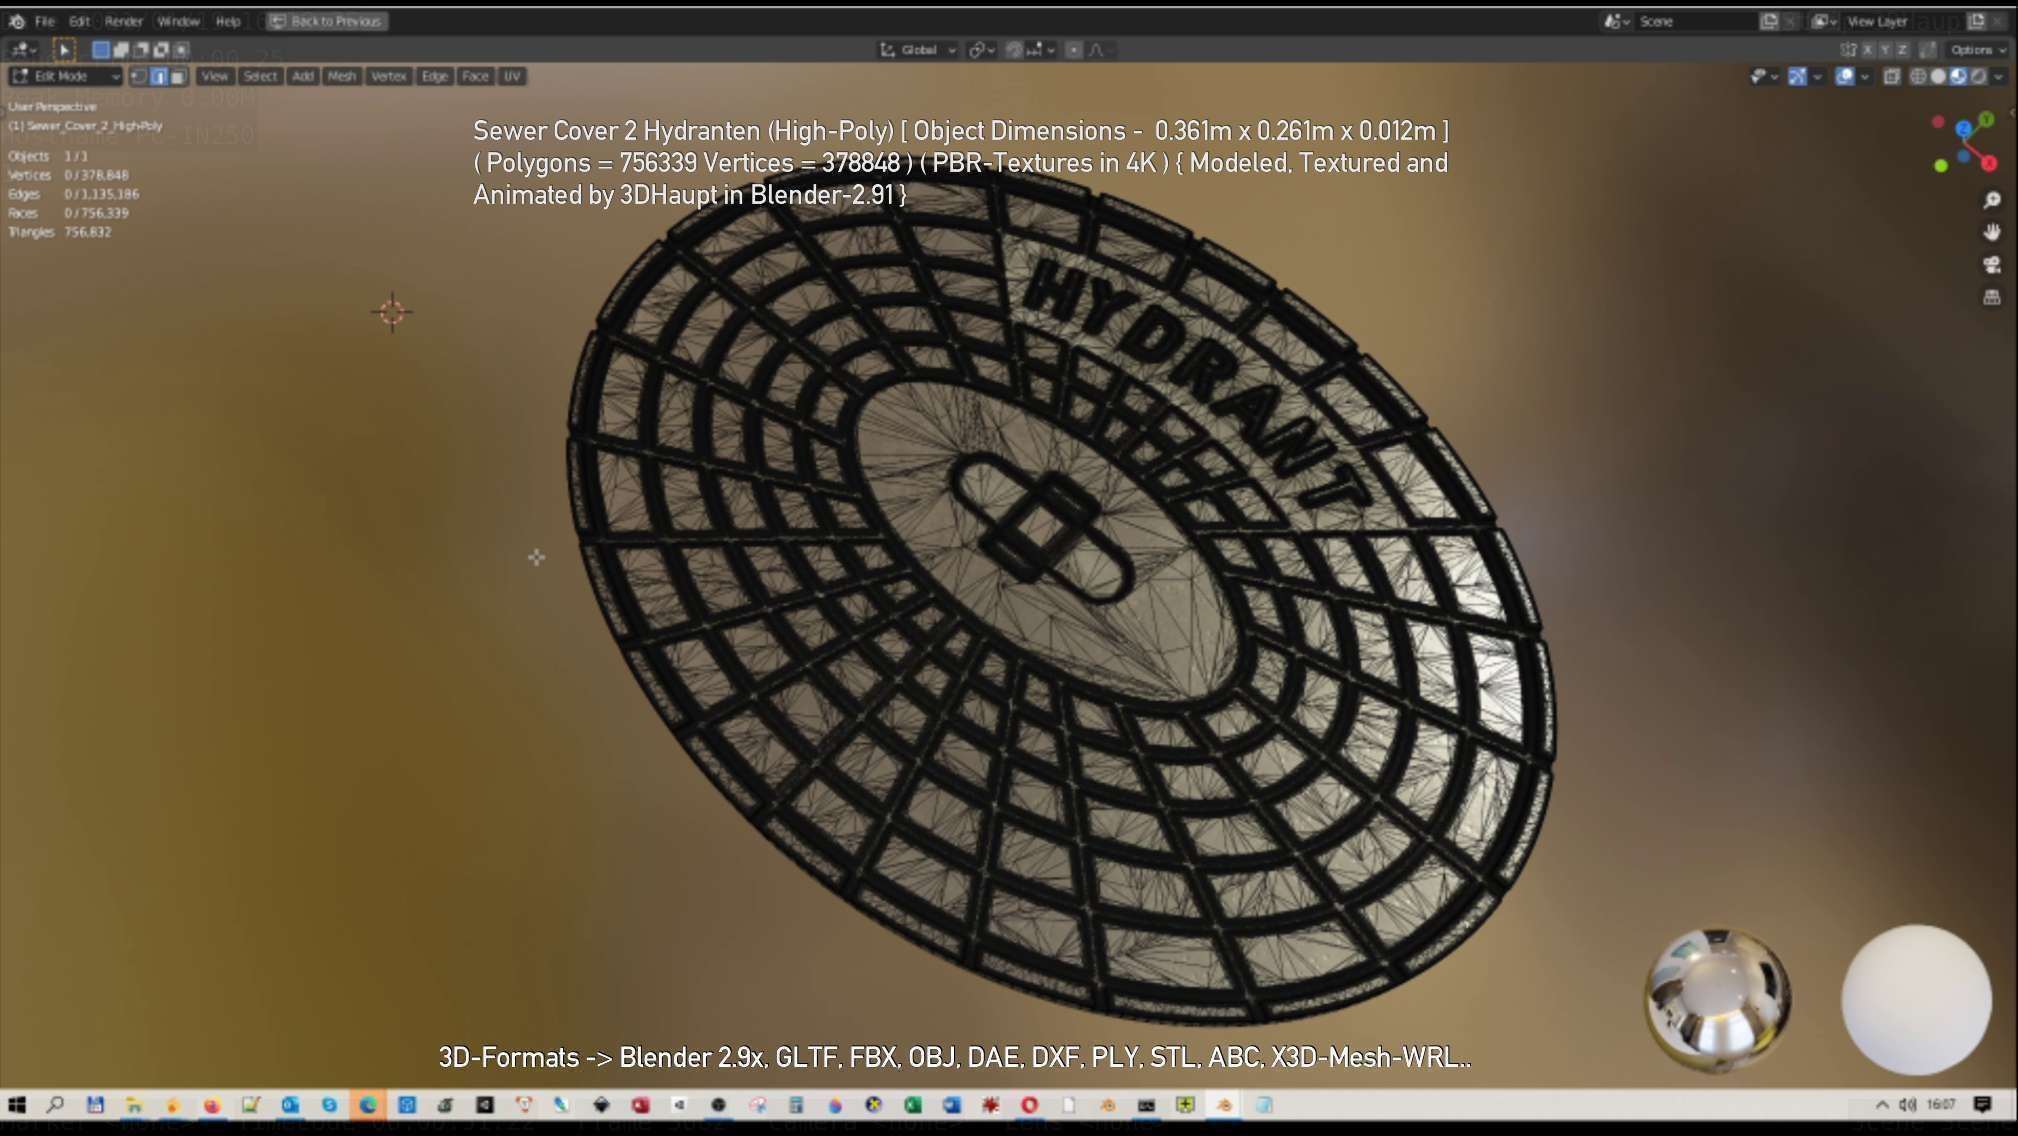Screen dimensions: 2018x1136
Task: Open the Windows Start menu
Action: (x=17, y=1105)
